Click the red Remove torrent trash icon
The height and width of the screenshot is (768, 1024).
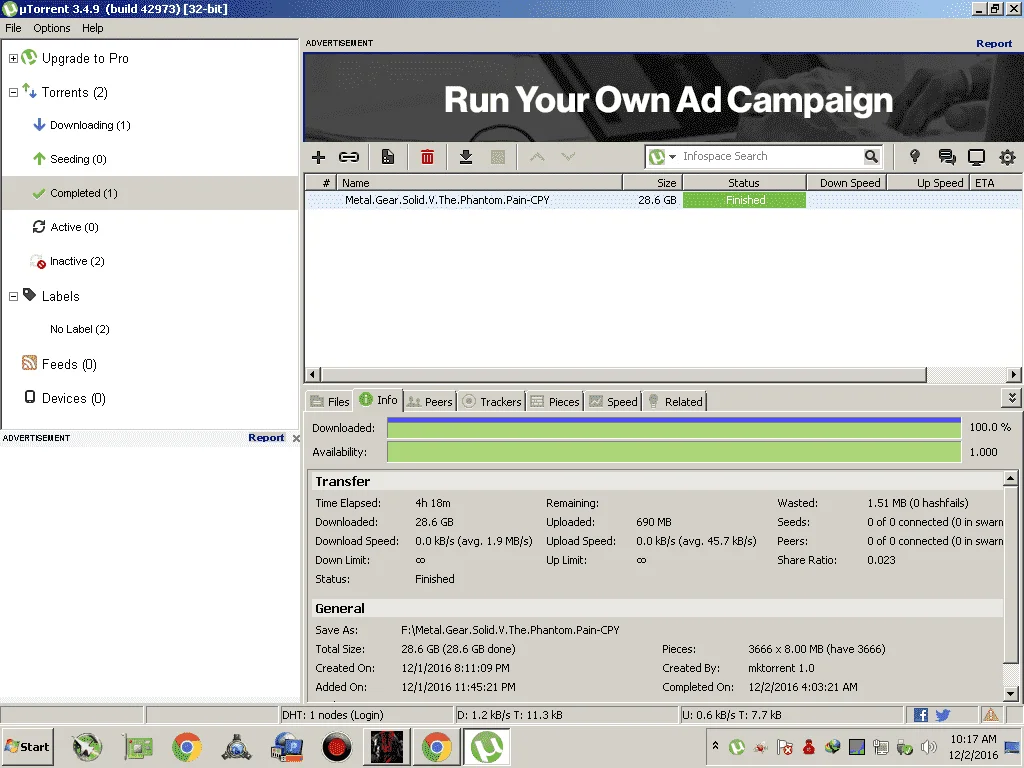pyautogui.click(x=427, y=157)
